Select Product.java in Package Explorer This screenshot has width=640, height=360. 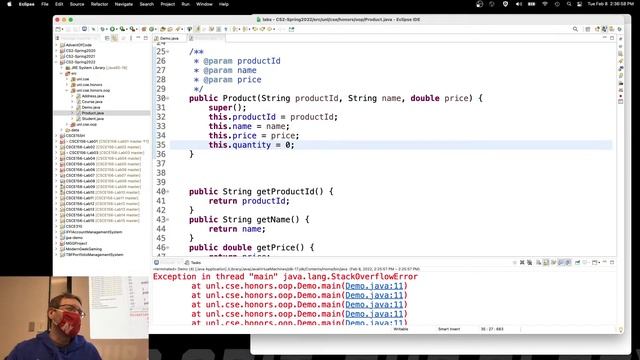[x=92, y=113]
